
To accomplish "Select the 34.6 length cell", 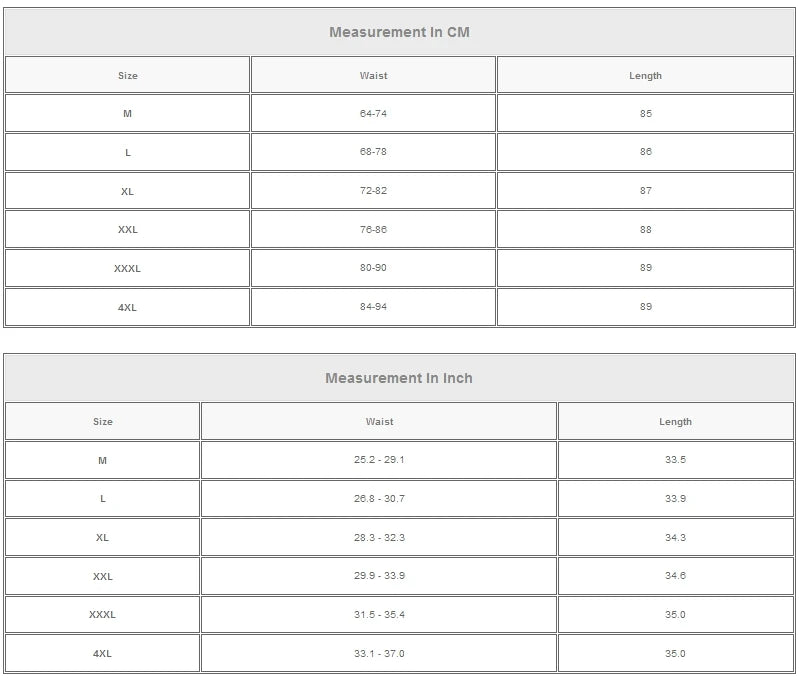I will [675, 576].
